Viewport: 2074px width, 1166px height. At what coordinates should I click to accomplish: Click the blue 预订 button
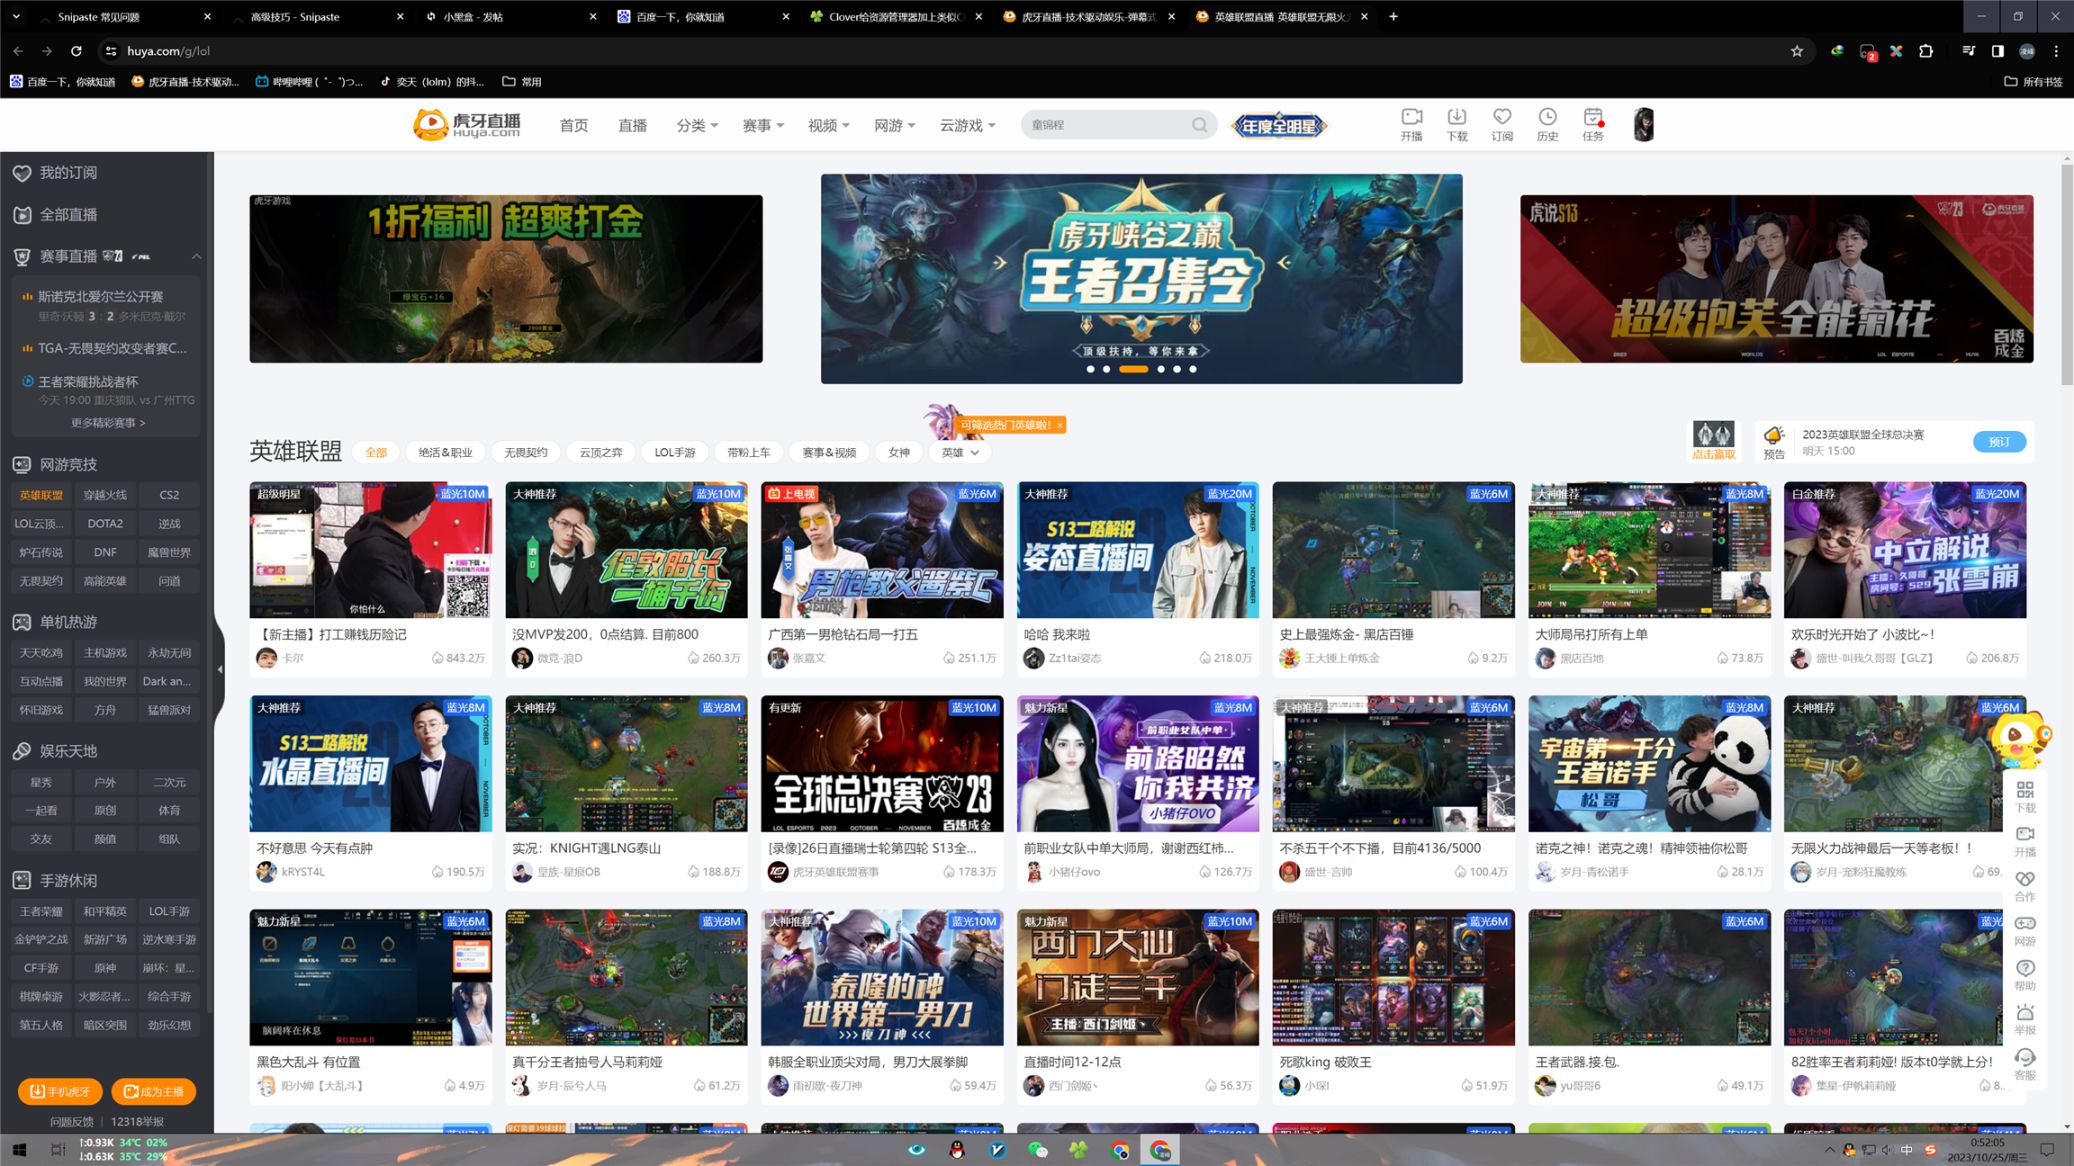pos(1998,442)
